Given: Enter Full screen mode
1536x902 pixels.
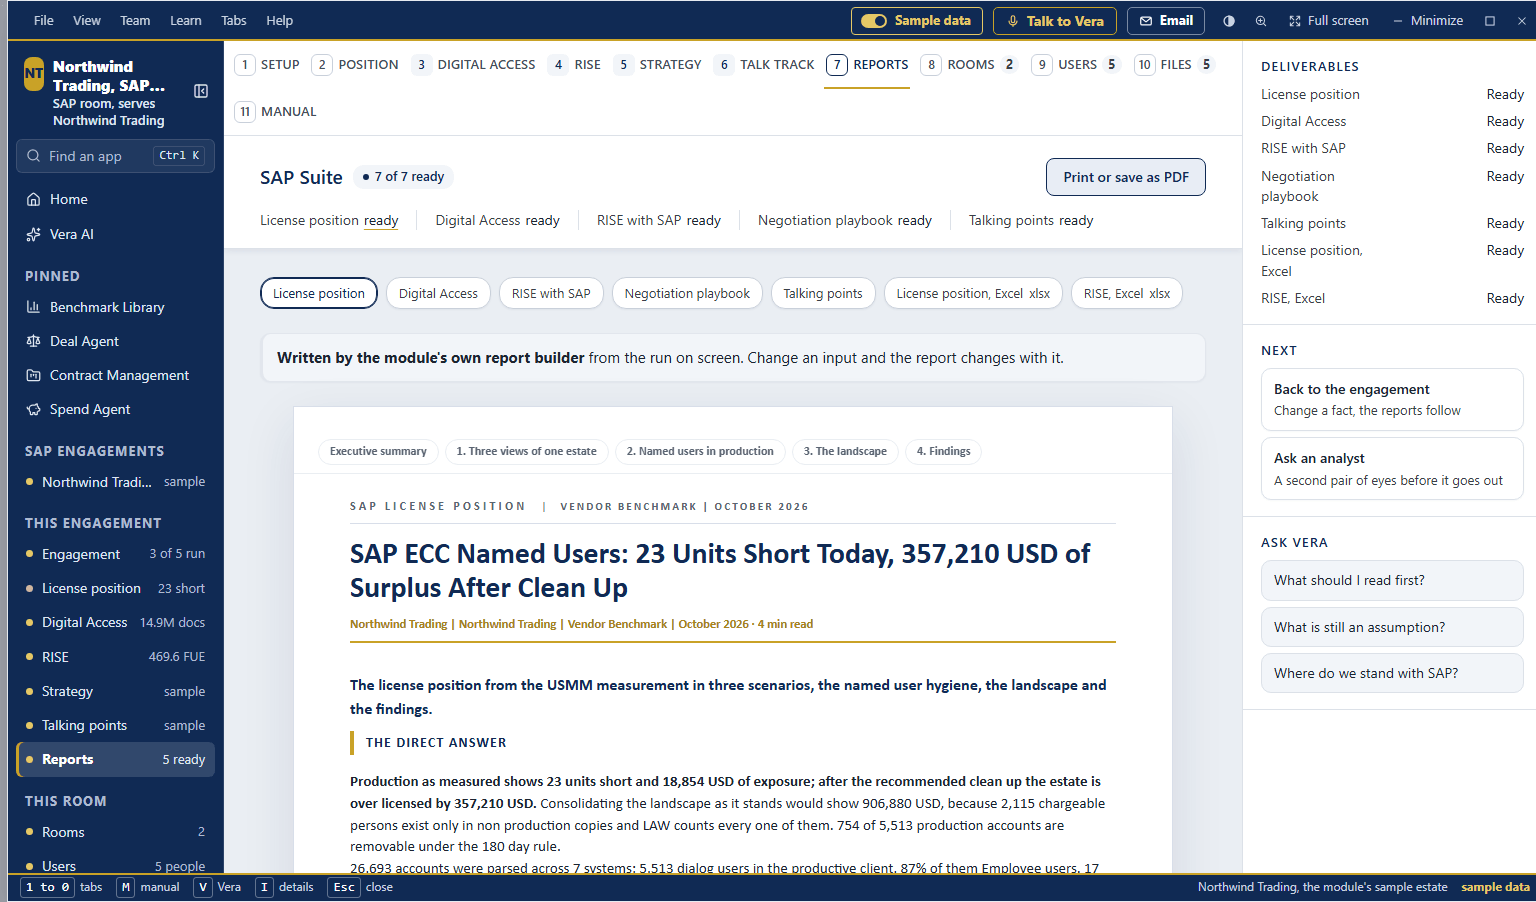Looking at the screenshot, I should pyautogui.click(x=1328, y=21).
